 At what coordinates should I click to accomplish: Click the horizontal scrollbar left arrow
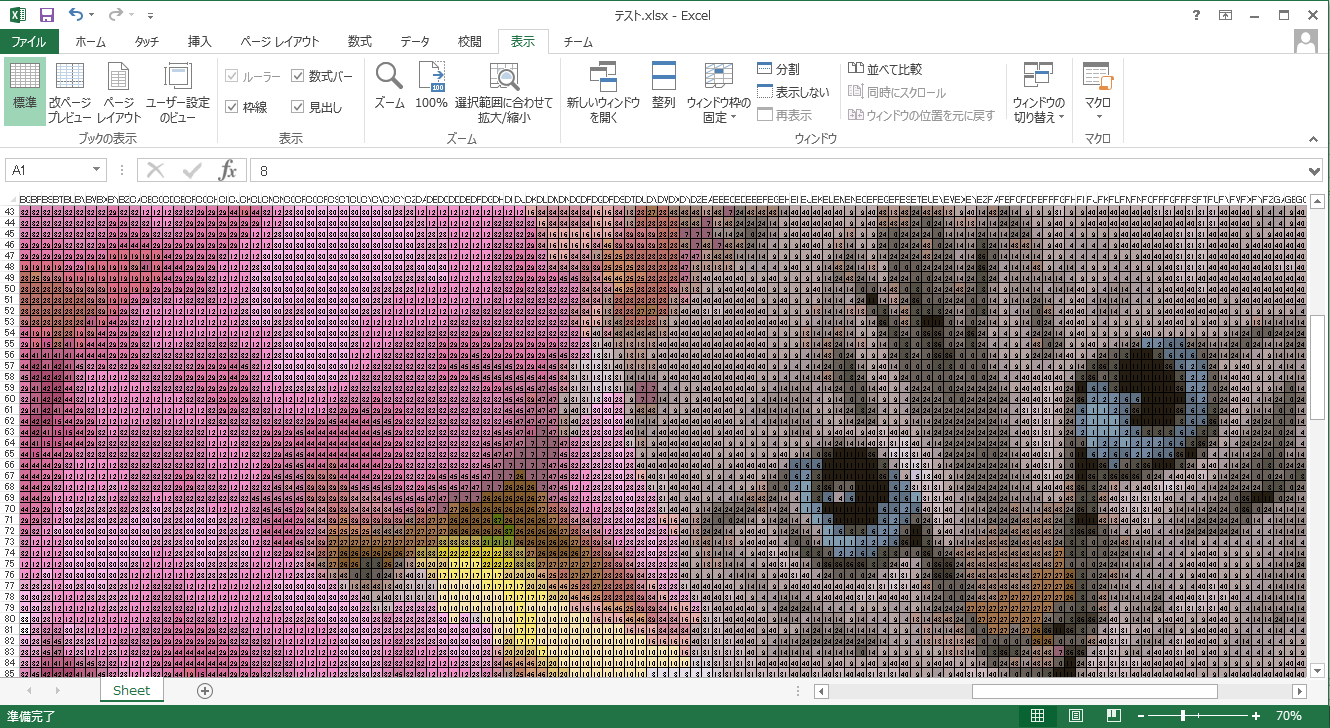click(821, 691)
